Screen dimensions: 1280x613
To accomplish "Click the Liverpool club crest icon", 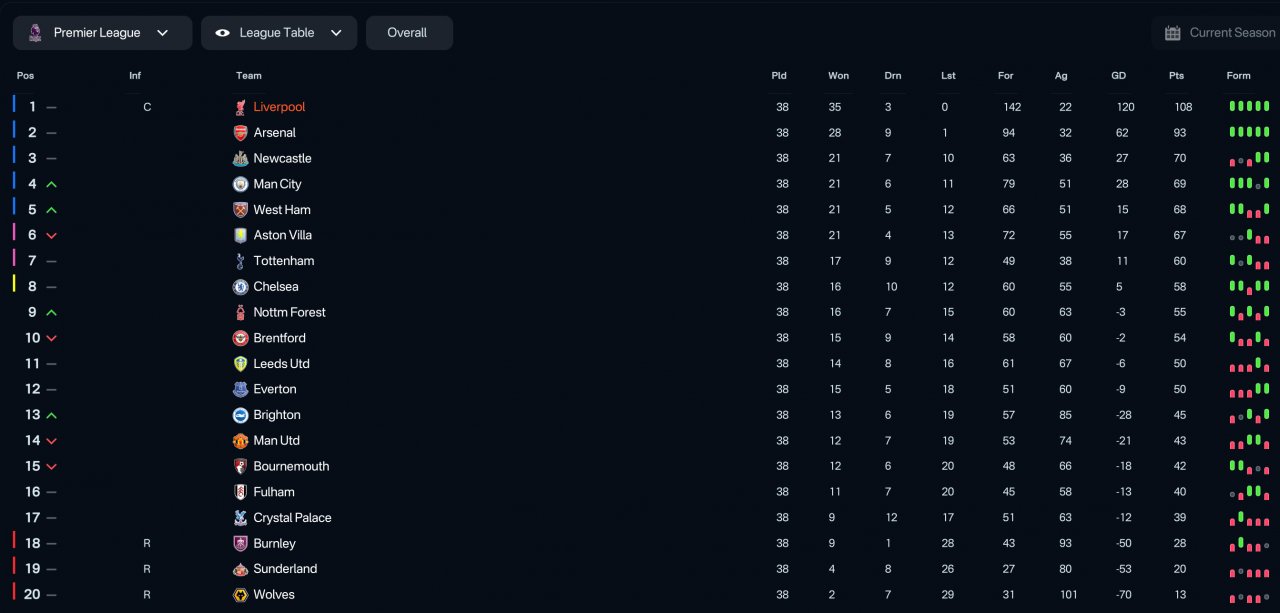I will (x=240, y=107).
